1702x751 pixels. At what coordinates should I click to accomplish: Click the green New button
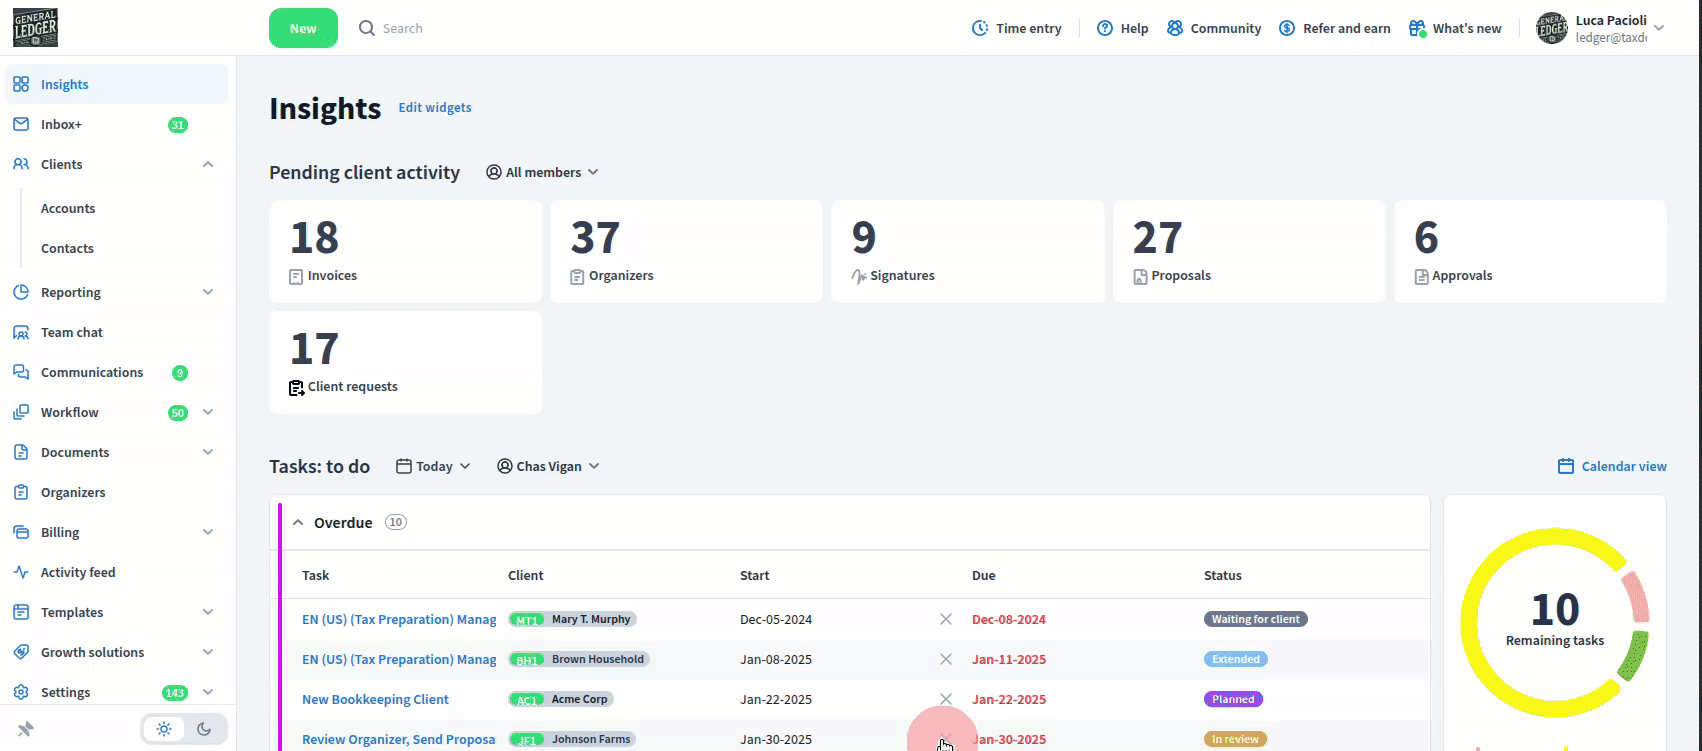303,28
